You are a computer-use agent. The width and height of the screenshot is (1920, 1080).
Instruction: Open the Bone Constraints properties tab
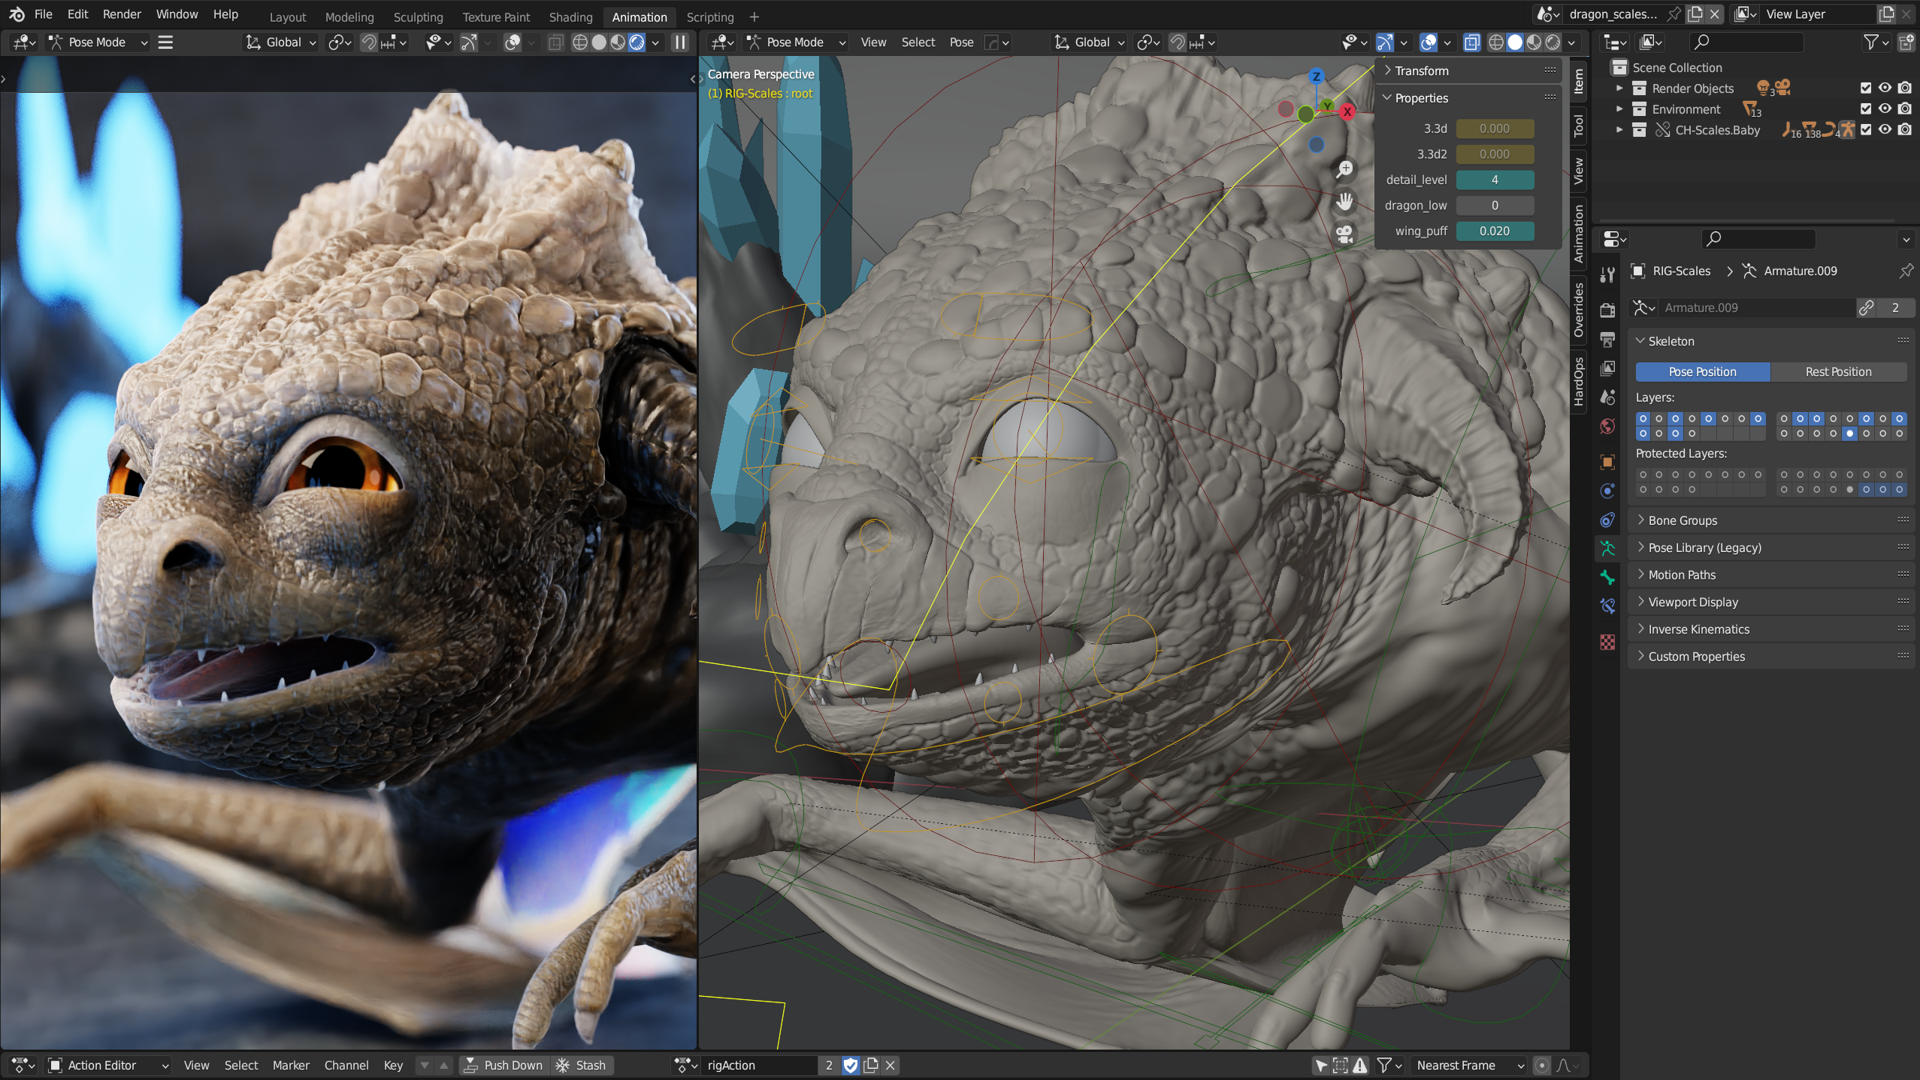click(x=1607, y=606)
